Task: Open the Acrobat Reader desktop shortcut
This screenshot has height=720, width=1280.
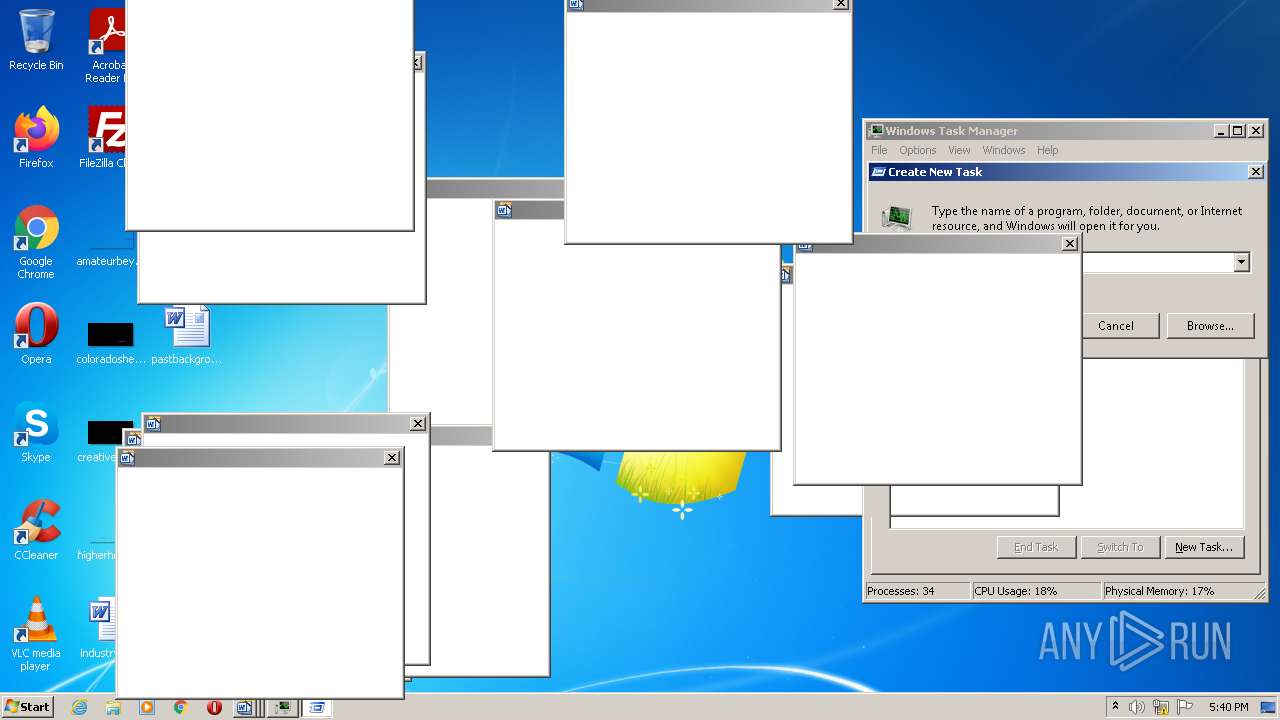Action: click(106, 46)
